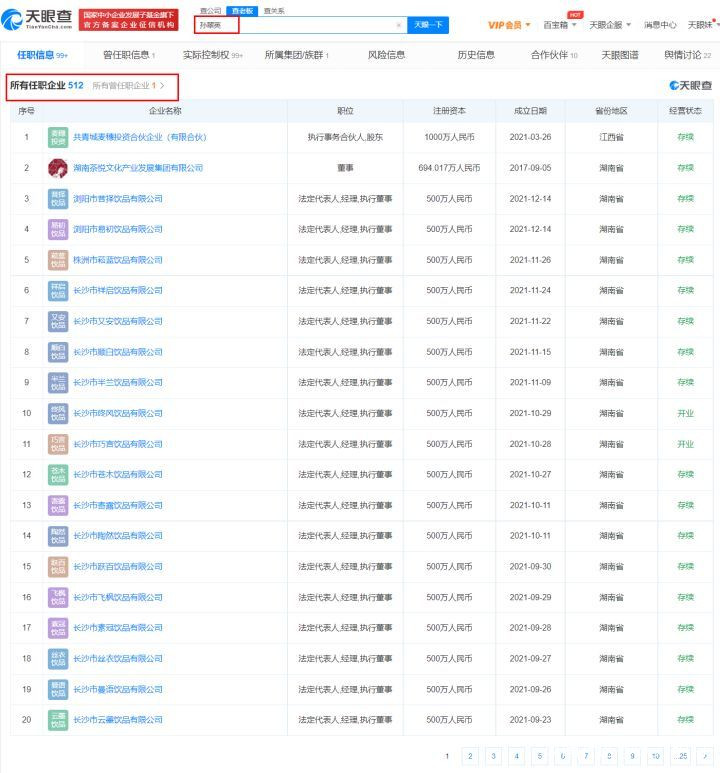Click the 成立日期 column header

(x=530, y=111)
